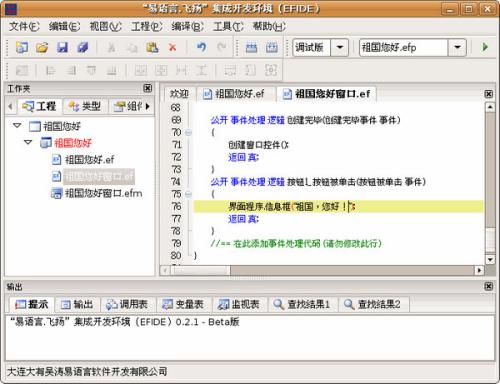Viewport: 500px width, 384px height.
Task: Click the New project toolbar icon
Action: coord(22,47)
